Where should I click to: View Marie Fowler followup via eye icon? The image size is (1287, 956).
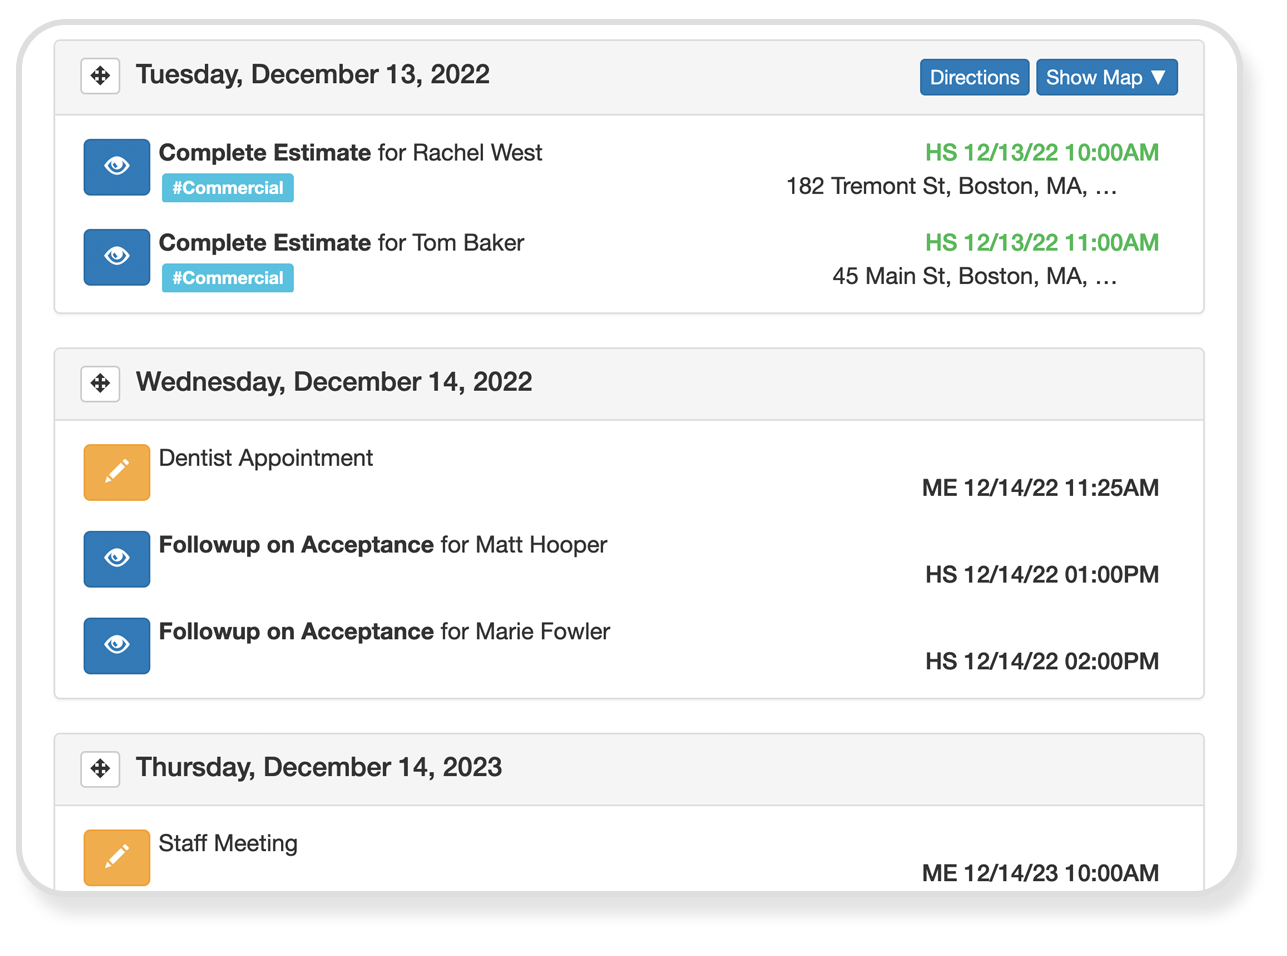point(117,646)
